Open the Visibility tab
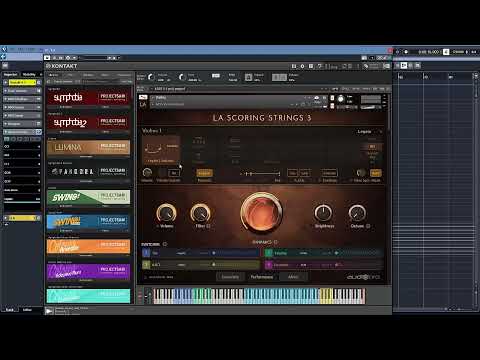Viewport: 480px width, 360px height. tap(29, 74)
